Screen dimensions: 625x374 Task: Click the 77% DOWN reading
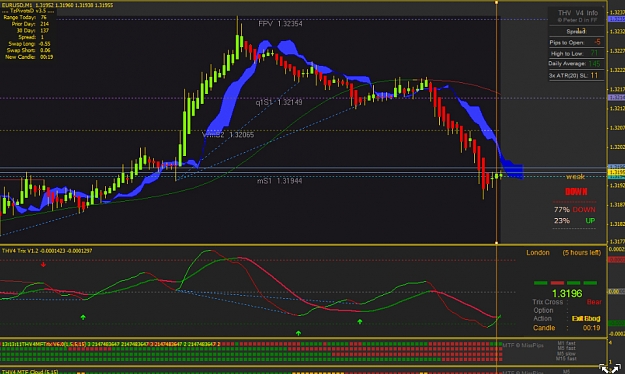pyautogui.click(x=574, y=210)
